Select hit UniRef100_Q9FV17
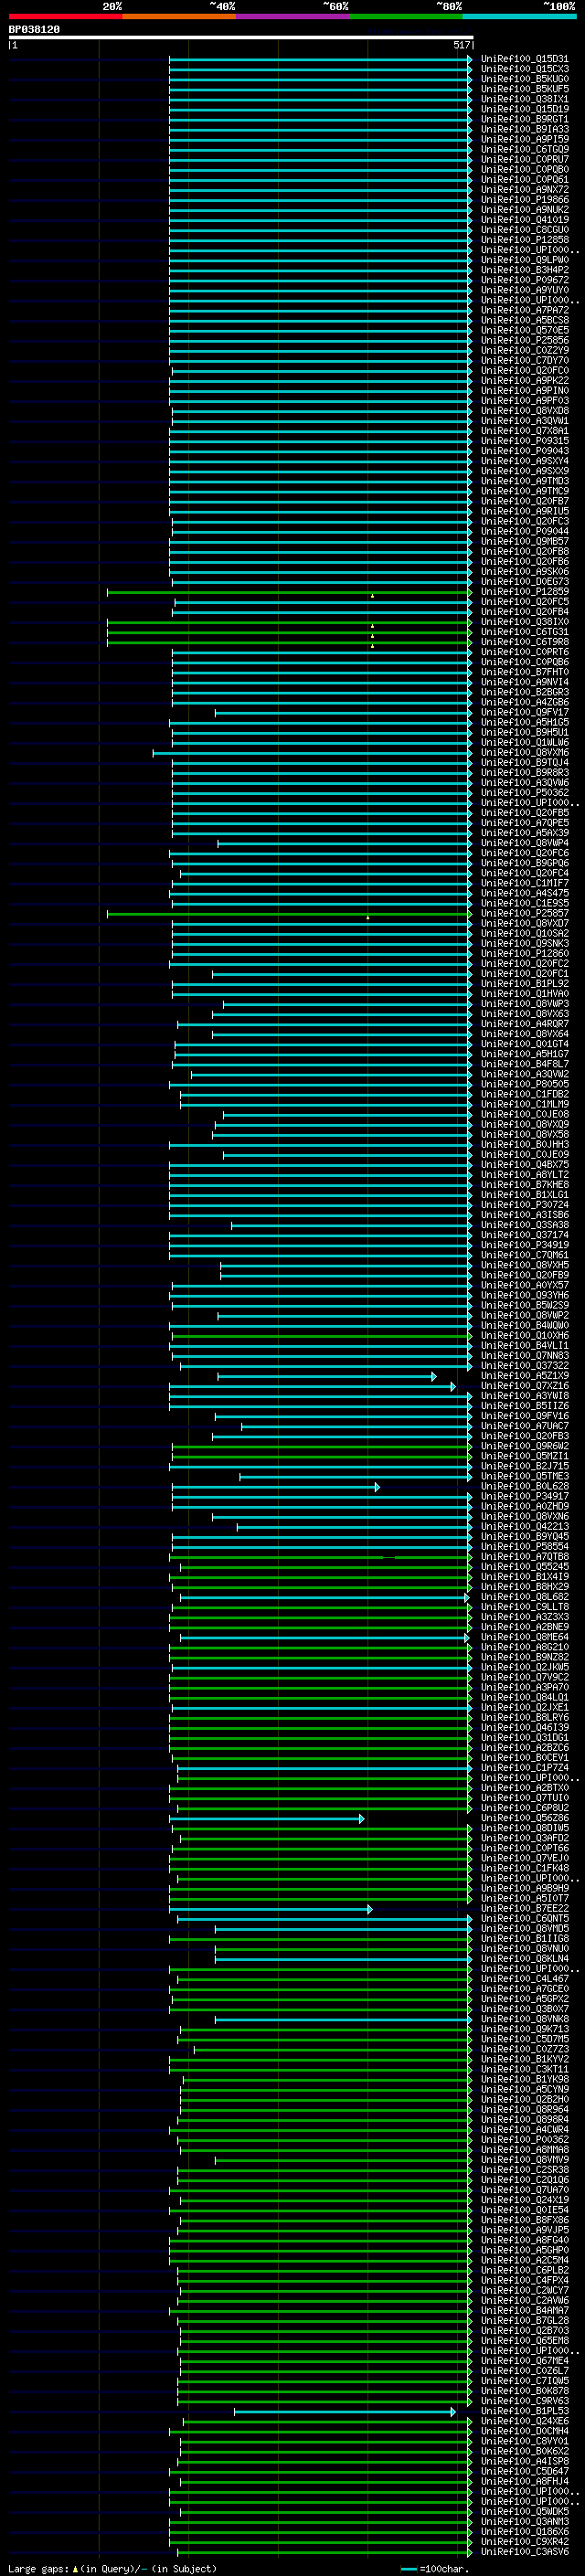The height and width of the screenshot is (2576, 585). 525,712
